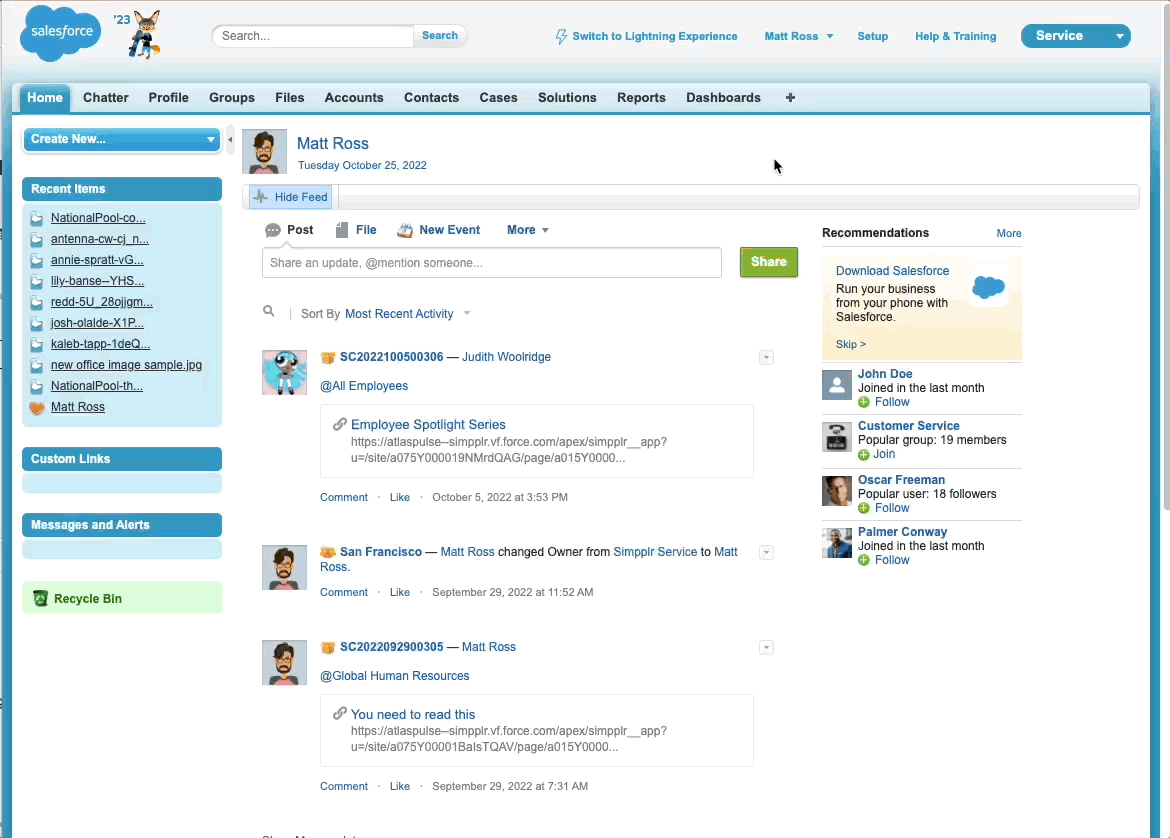Click the green plus icon to follow Palmer Conway

click(863, 560)
